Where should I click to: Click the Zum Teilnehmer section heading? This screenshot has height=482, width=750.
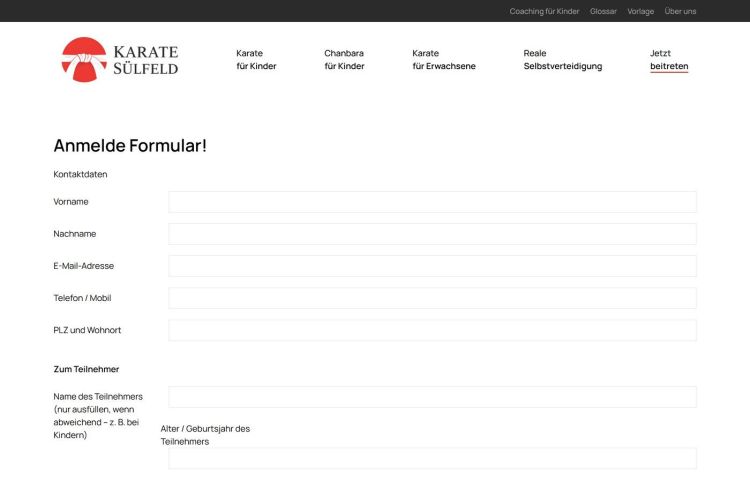point(86,369)
